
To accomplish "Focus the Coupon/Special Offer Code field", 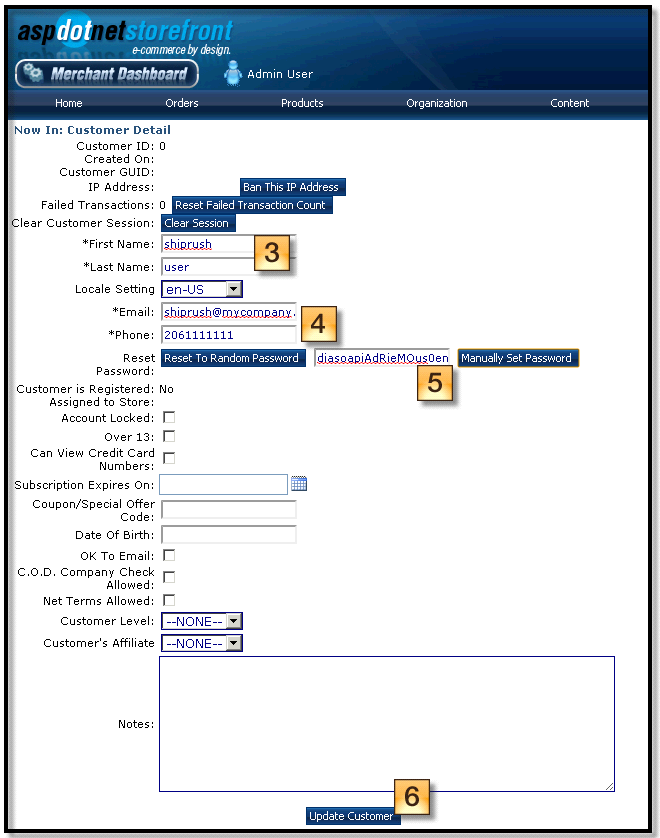I will [229, 510].
